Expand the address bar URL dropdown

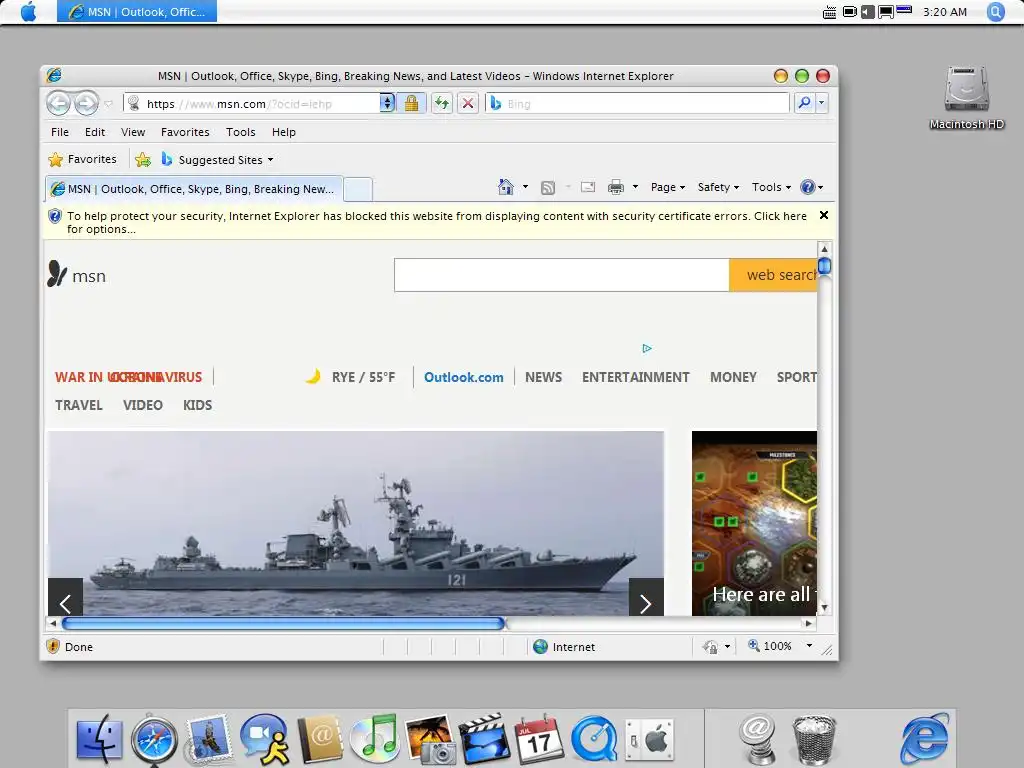(x=387, y=103)
